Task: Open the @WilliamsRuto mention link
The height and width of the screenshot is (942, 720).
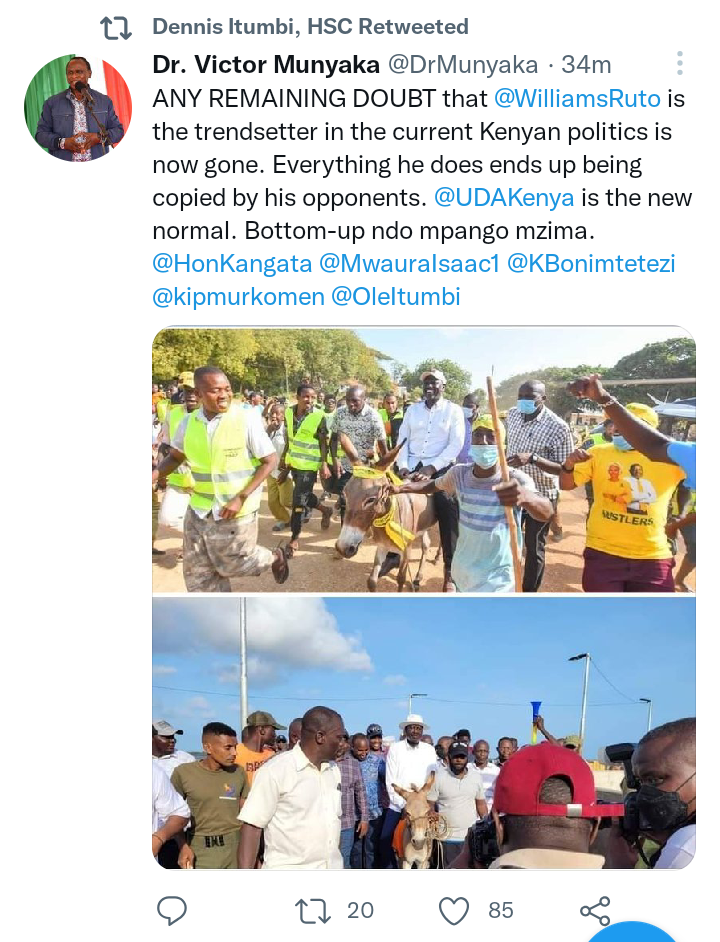Action: (x=577, y=99)
